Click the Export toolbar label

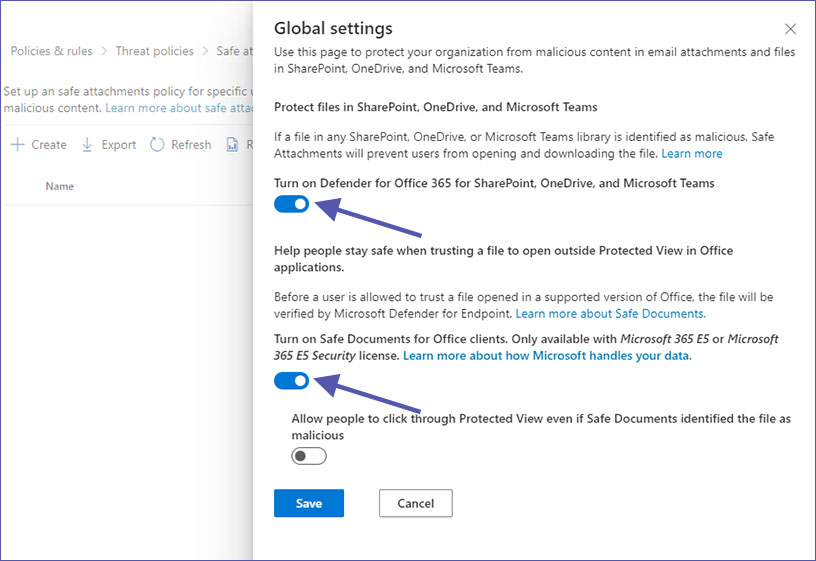coord(119,145)
